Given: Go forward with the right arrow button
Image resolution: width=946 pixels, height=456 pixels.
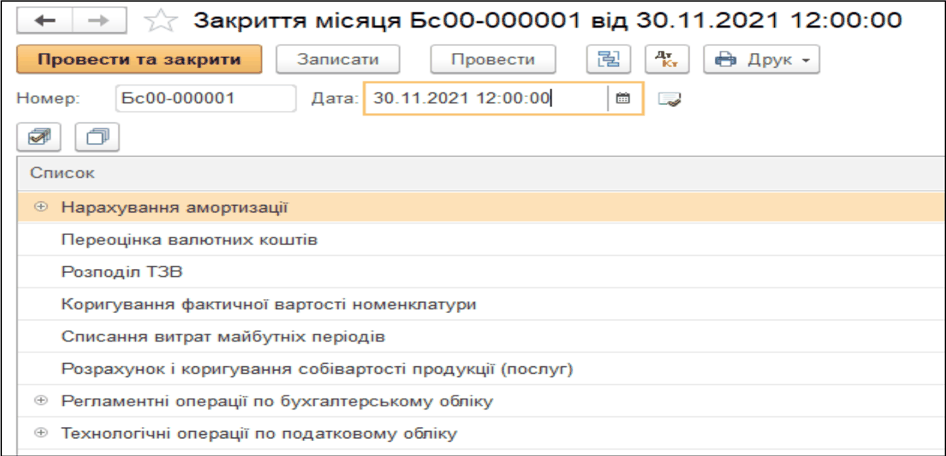Looking at the screenshot, I should (99, 21).
